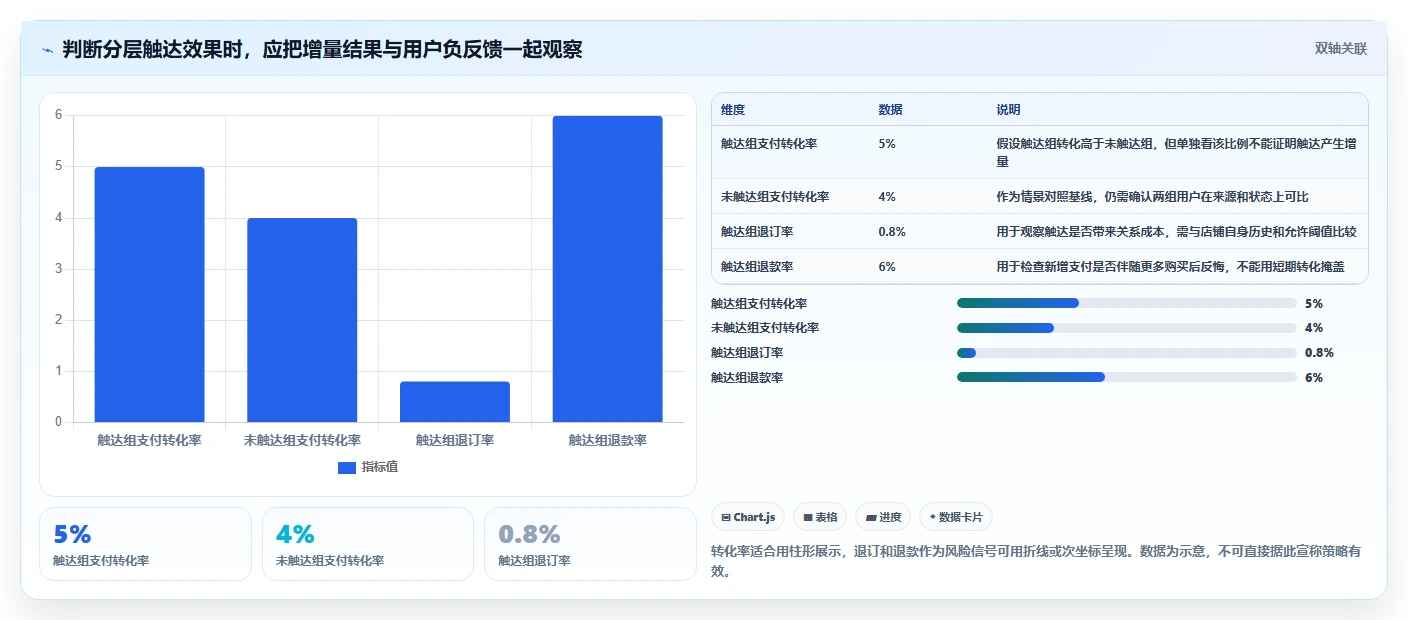Screen dimensions: 1408x620
Task: Click the 触达组退款率 bar in chart
Action: [x=607, y=269]
